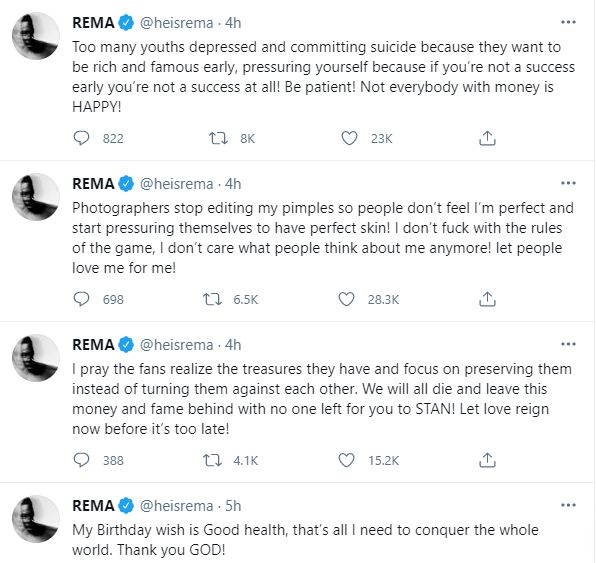
Task: Open more options on the Birthday wish tweet
Action: pyautogui.click(x=568, y=505)
